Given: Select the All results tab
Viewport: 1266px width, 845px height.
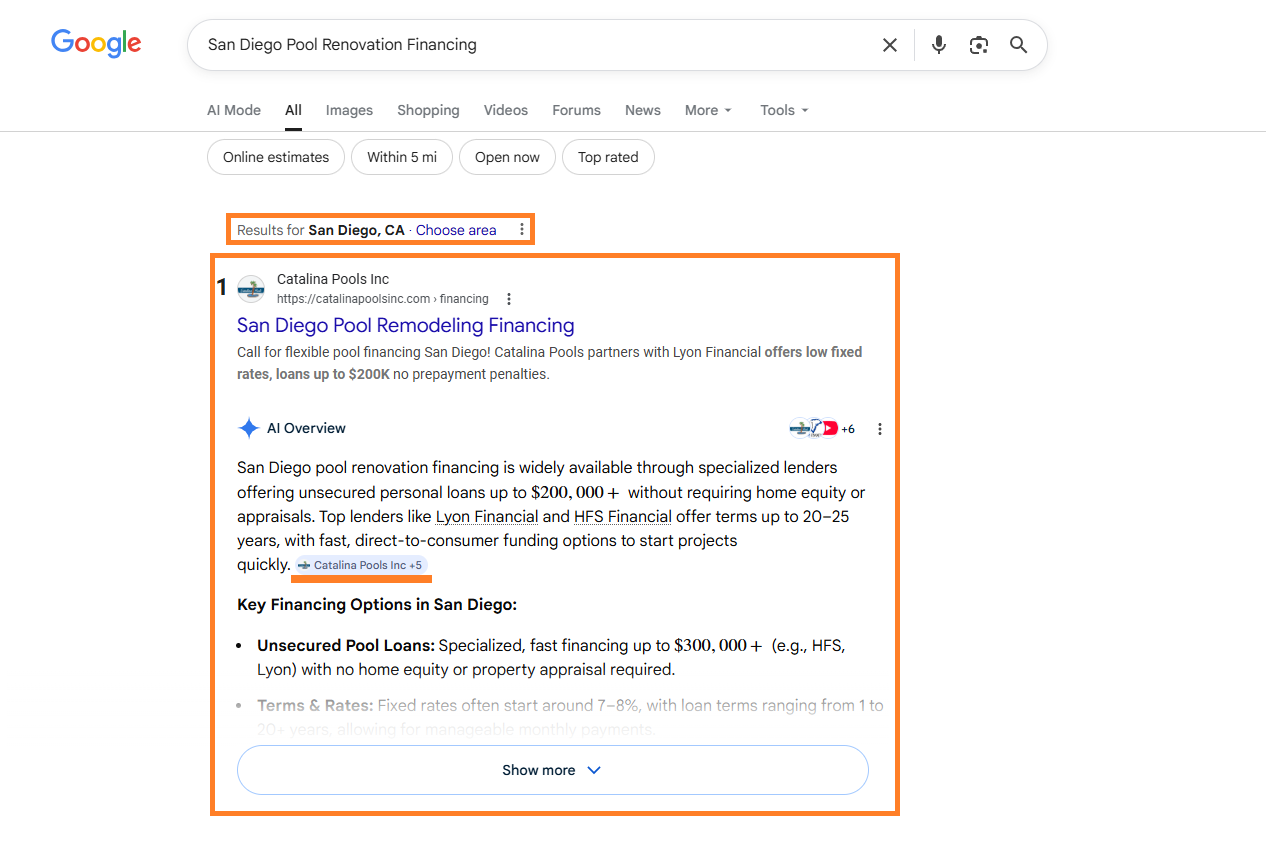Looking at the screenshot, I should tap(293, 110).
